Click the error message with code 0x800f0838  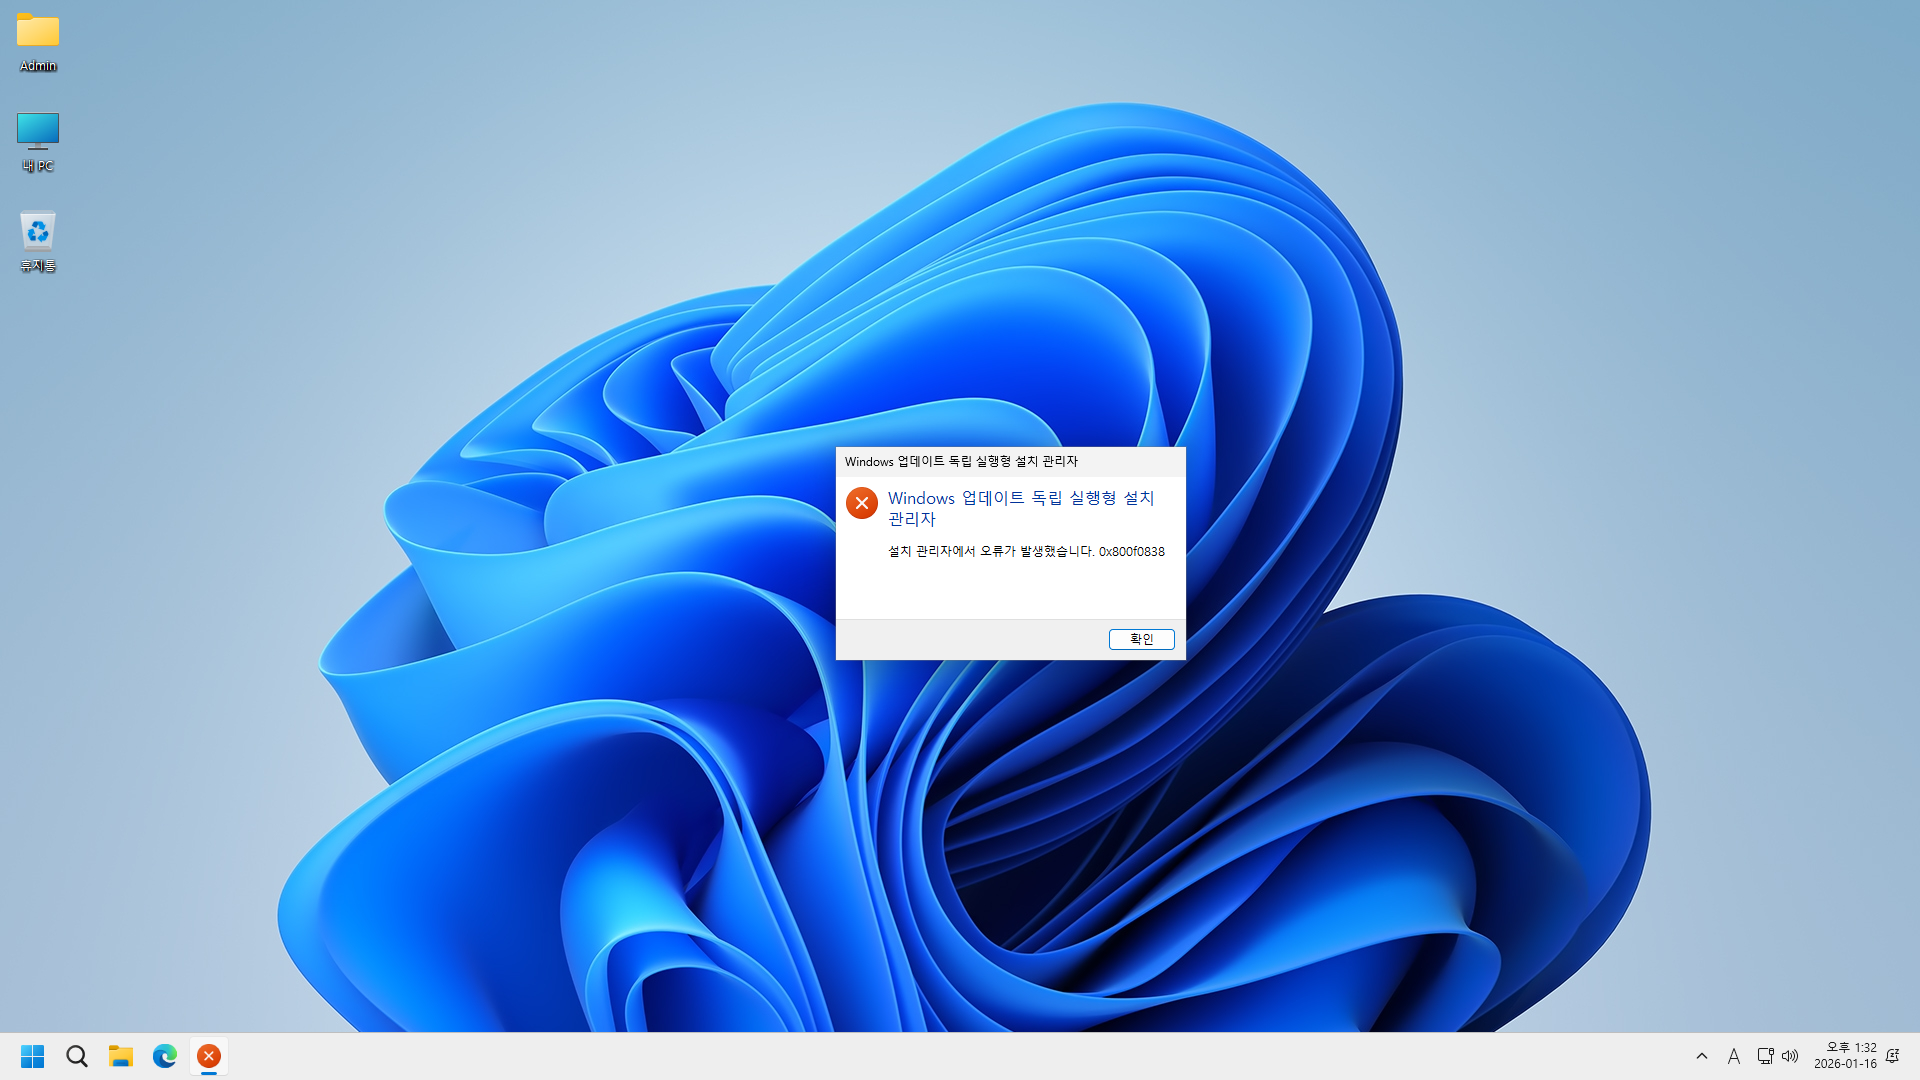[1026, 551]
